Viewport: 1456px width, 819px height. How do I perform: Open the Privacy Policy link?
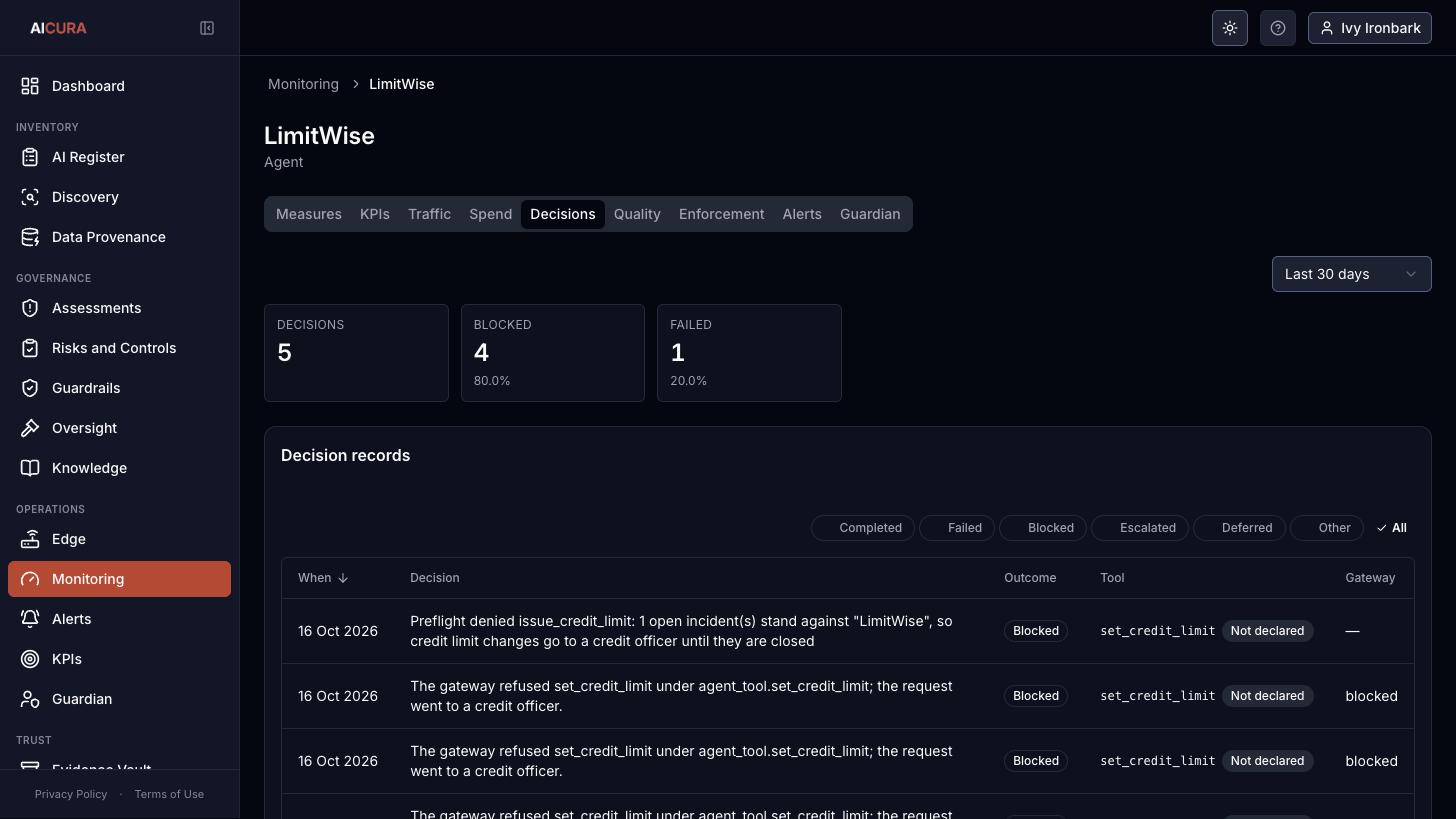click(x=71, y=794)
